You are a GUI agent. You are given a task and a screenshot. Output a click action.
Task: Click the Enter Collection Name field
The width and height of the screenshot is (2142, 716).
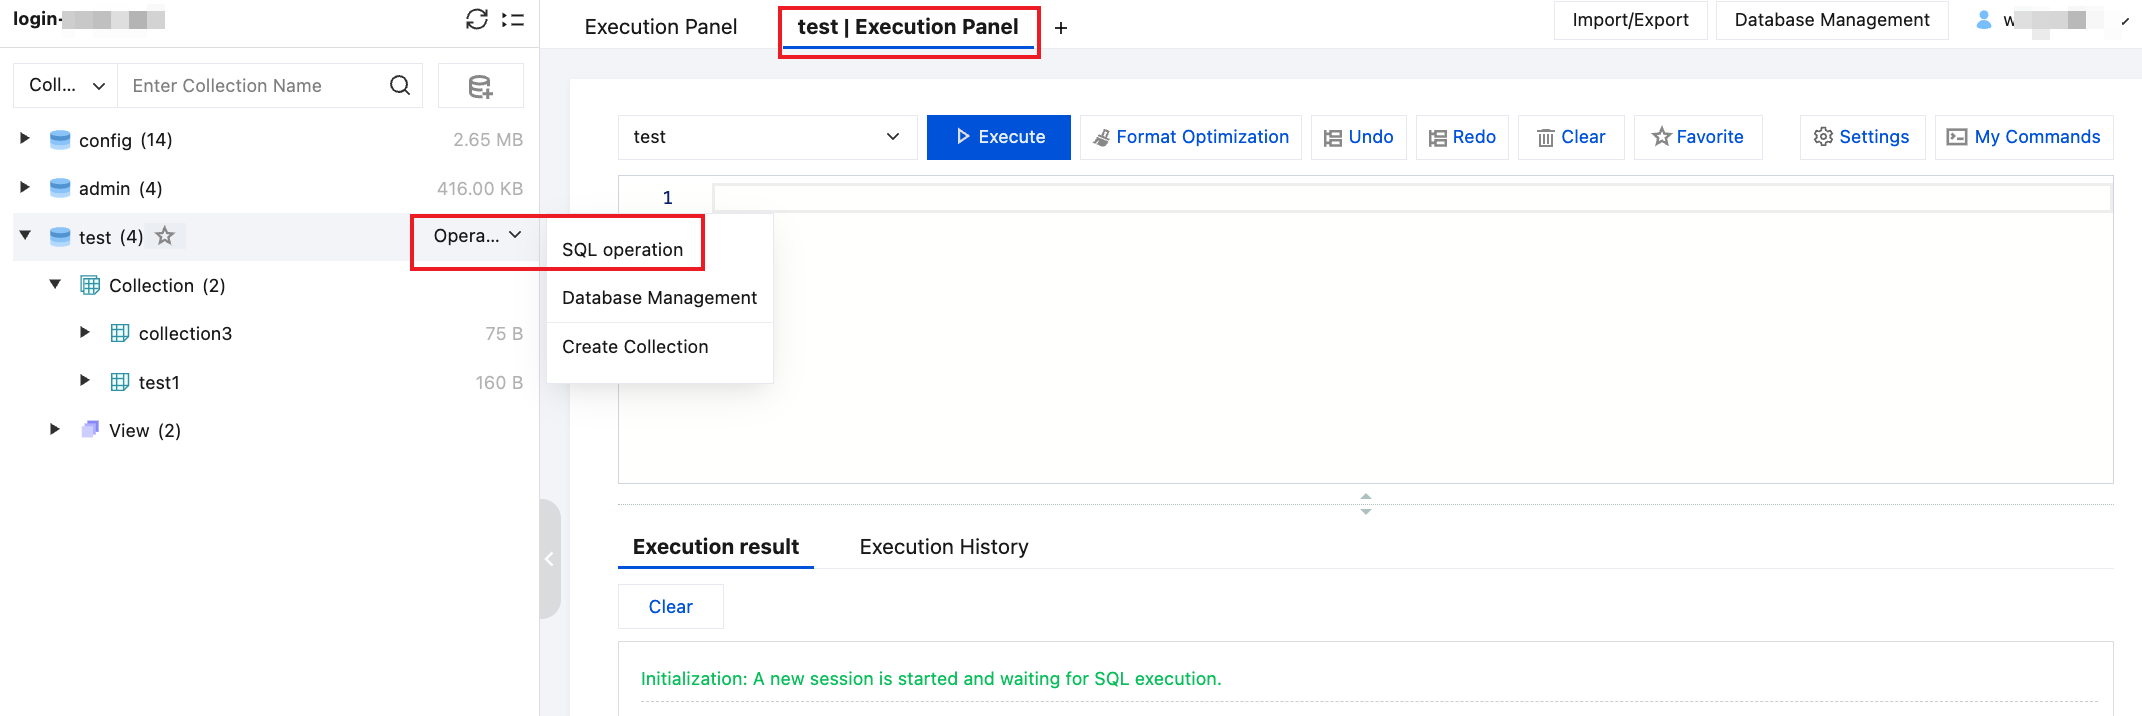pyautogui.click(x=253, y=85)
